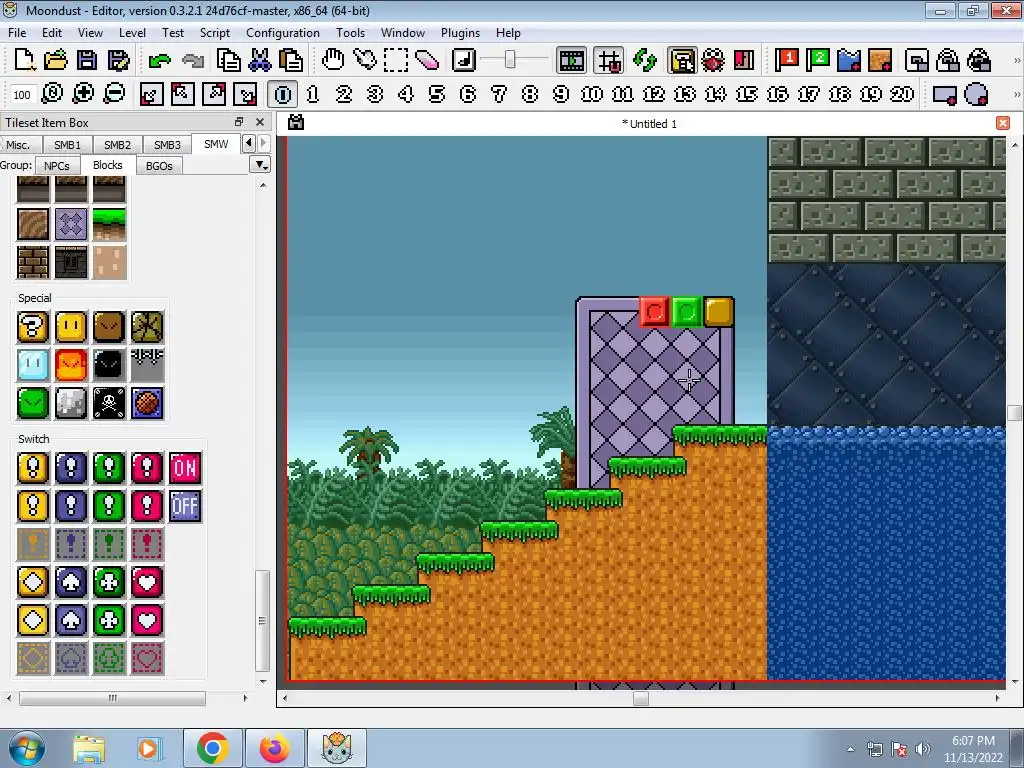
Task: Expand the top toolbar overflow chevron
Action: [x=1016, y=60]
